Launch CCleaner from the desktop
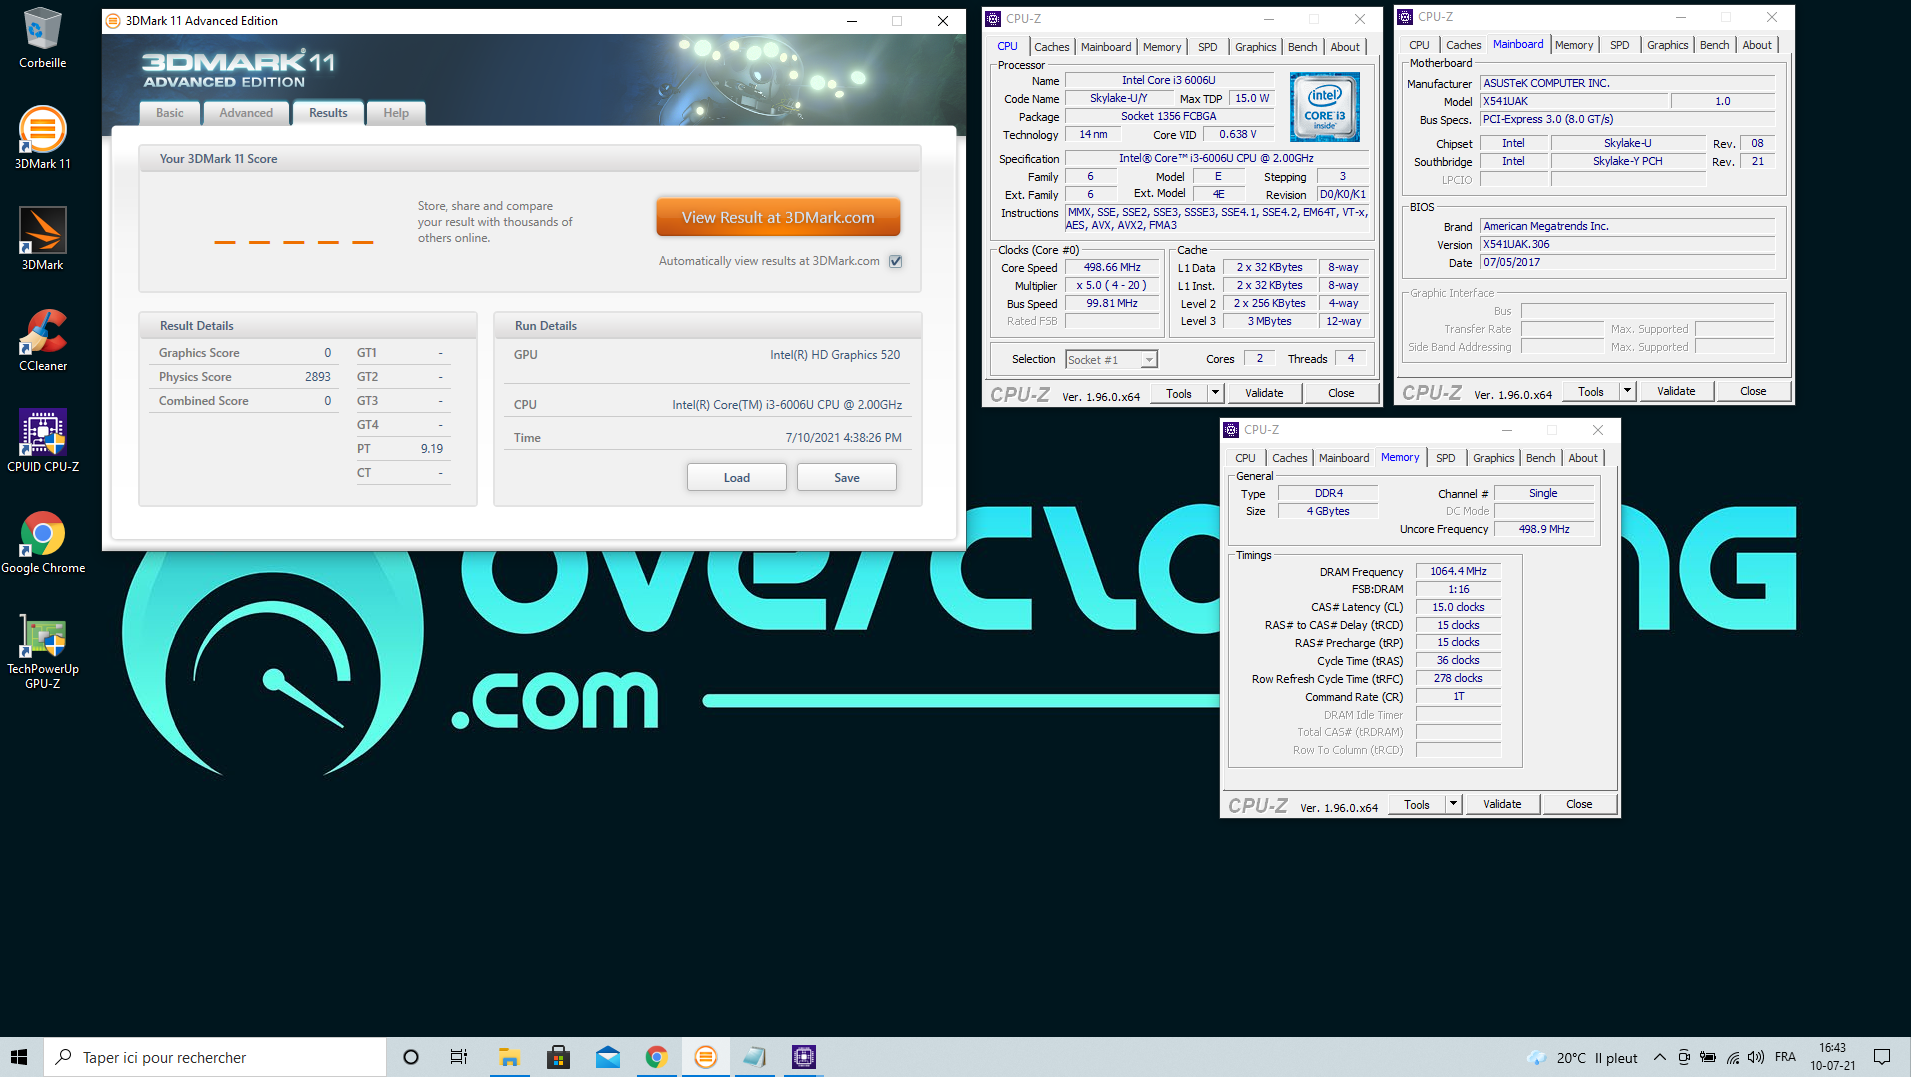The width and height of the screenshot is (1911, 1077). pos(42,340)
